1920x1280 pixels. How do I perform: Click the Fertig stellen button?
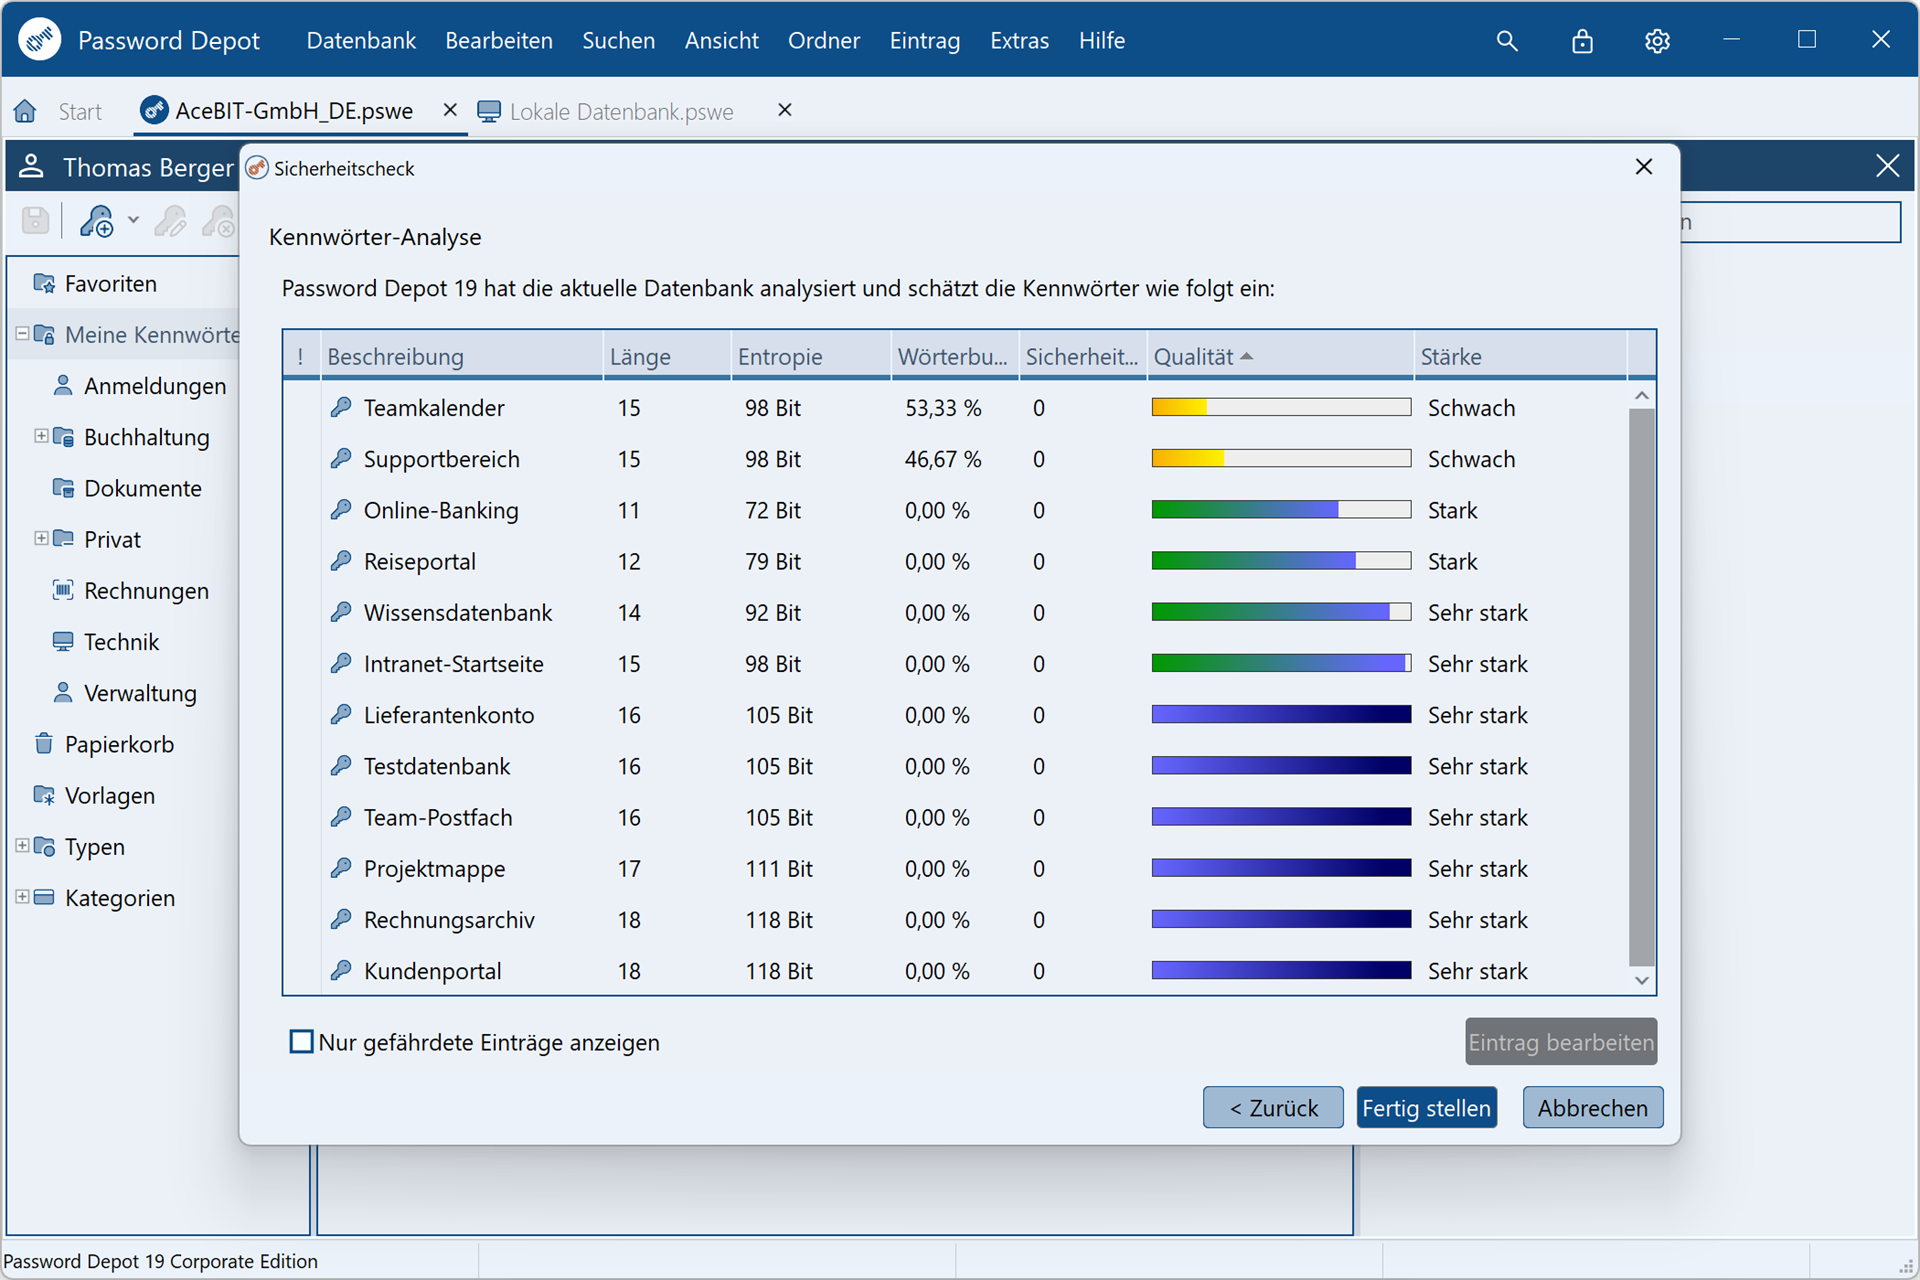tap(1426, 1107)
